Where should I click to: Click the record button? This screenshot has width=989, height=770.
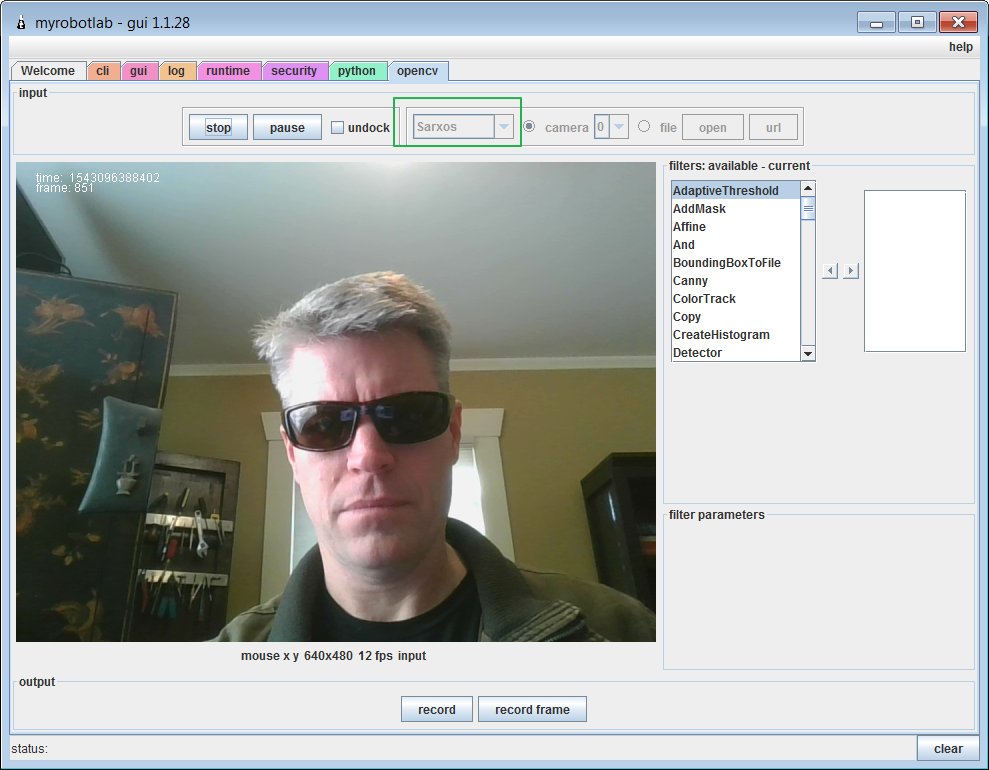pyautogui.click(x=436, y=708)
